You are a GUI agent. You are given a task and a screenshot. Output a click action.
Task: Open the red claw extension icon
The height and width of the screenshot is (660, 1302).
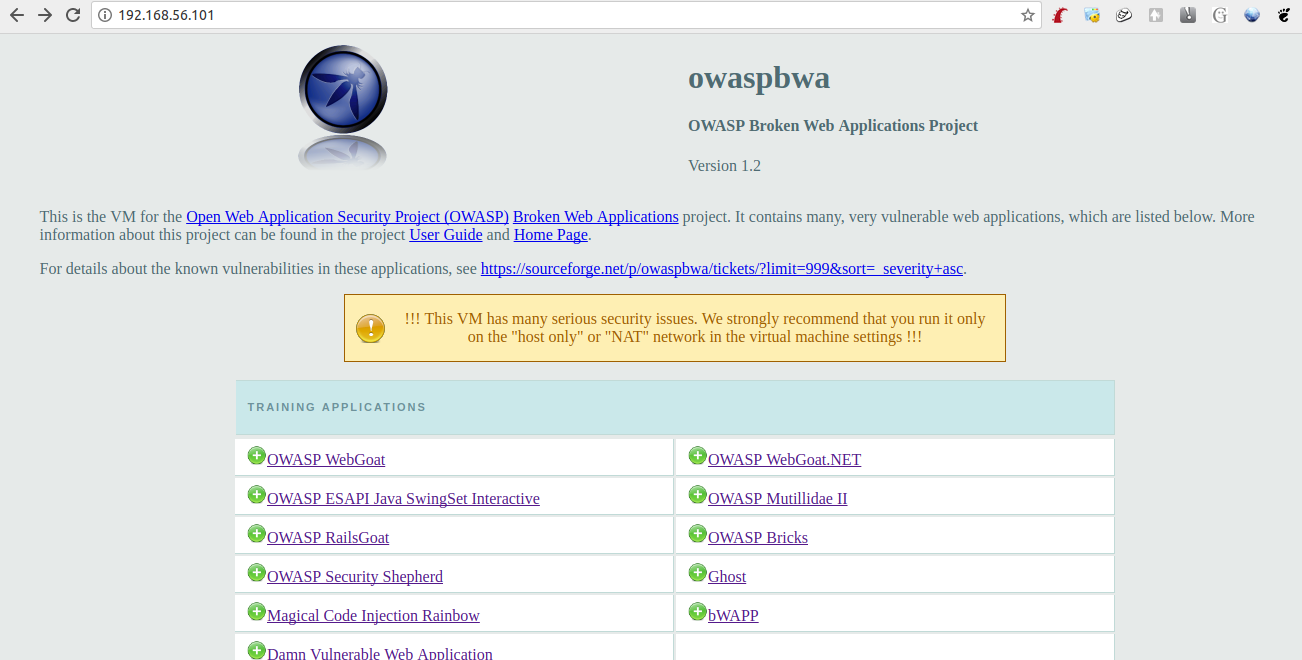(x=1060, y=15)
